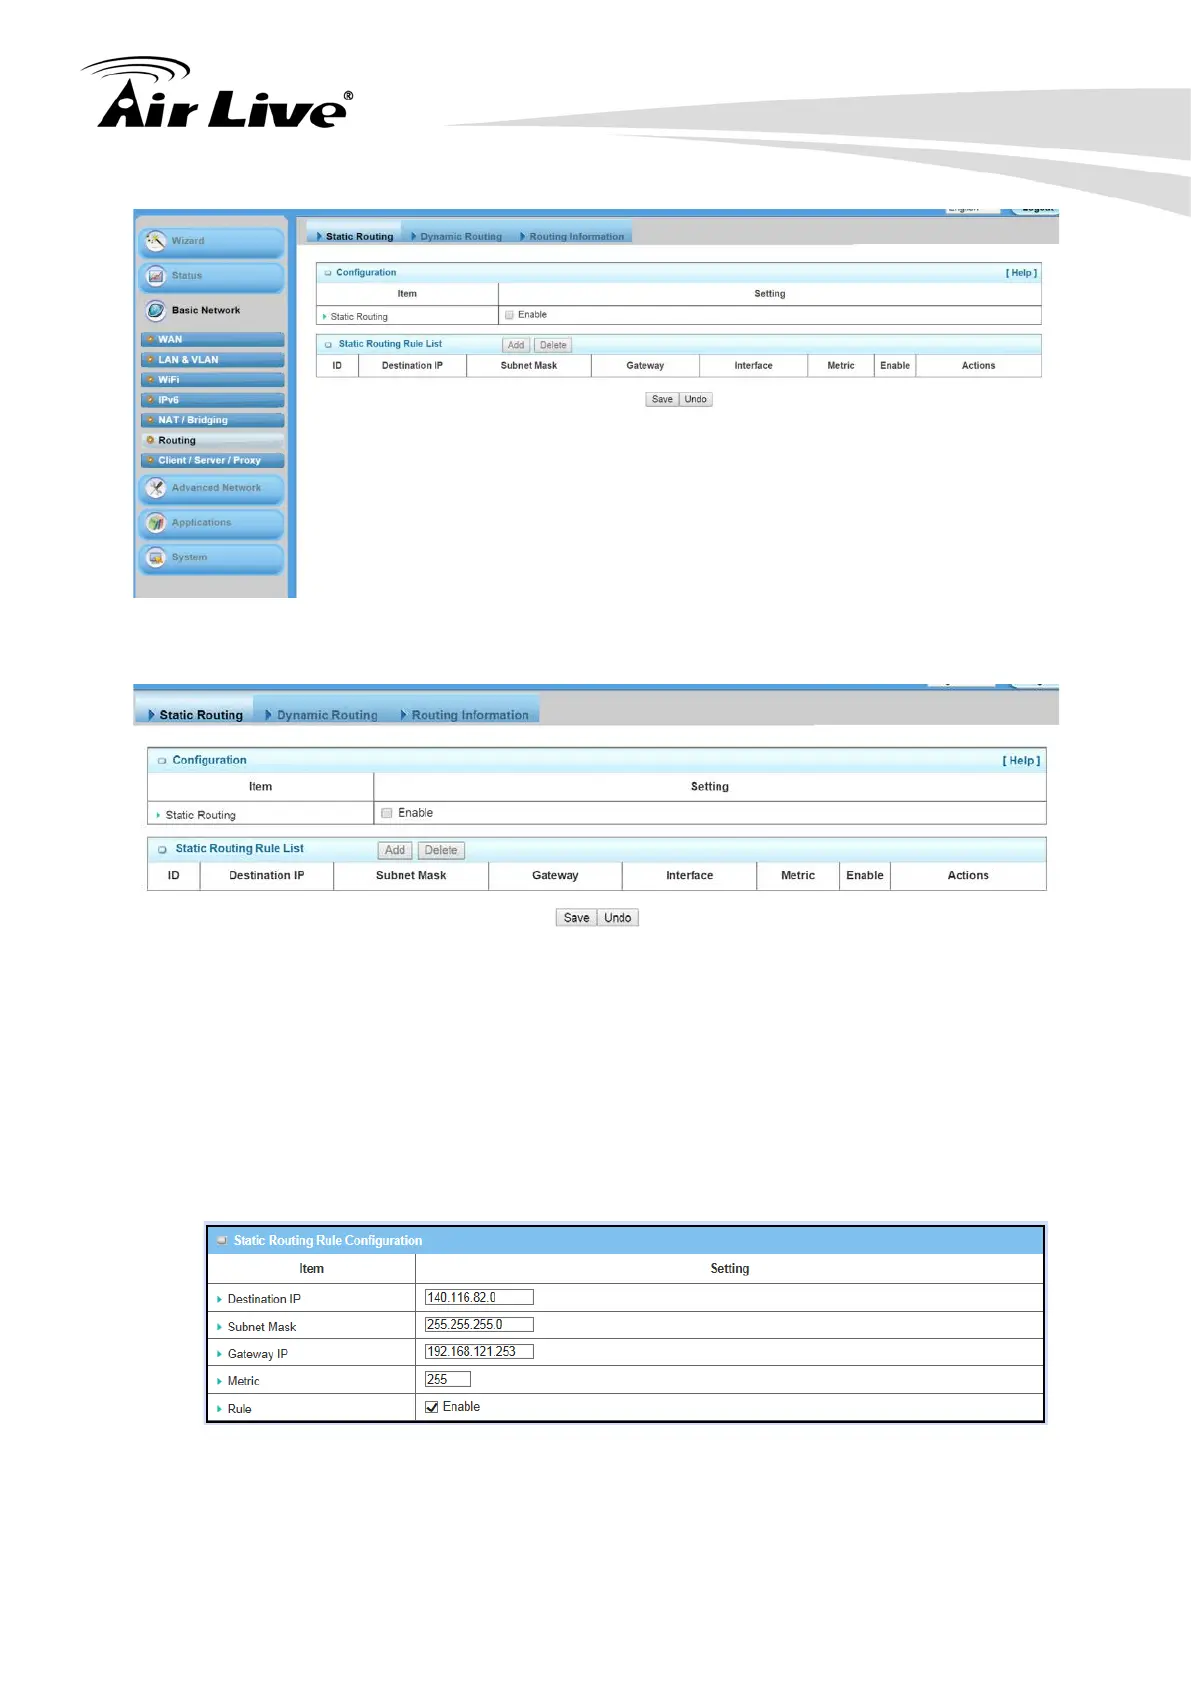This screenshot has width=1191, height=1684.
Task: Enable Static Routing checkbox beside the sidebar
Action: (509, 315)
